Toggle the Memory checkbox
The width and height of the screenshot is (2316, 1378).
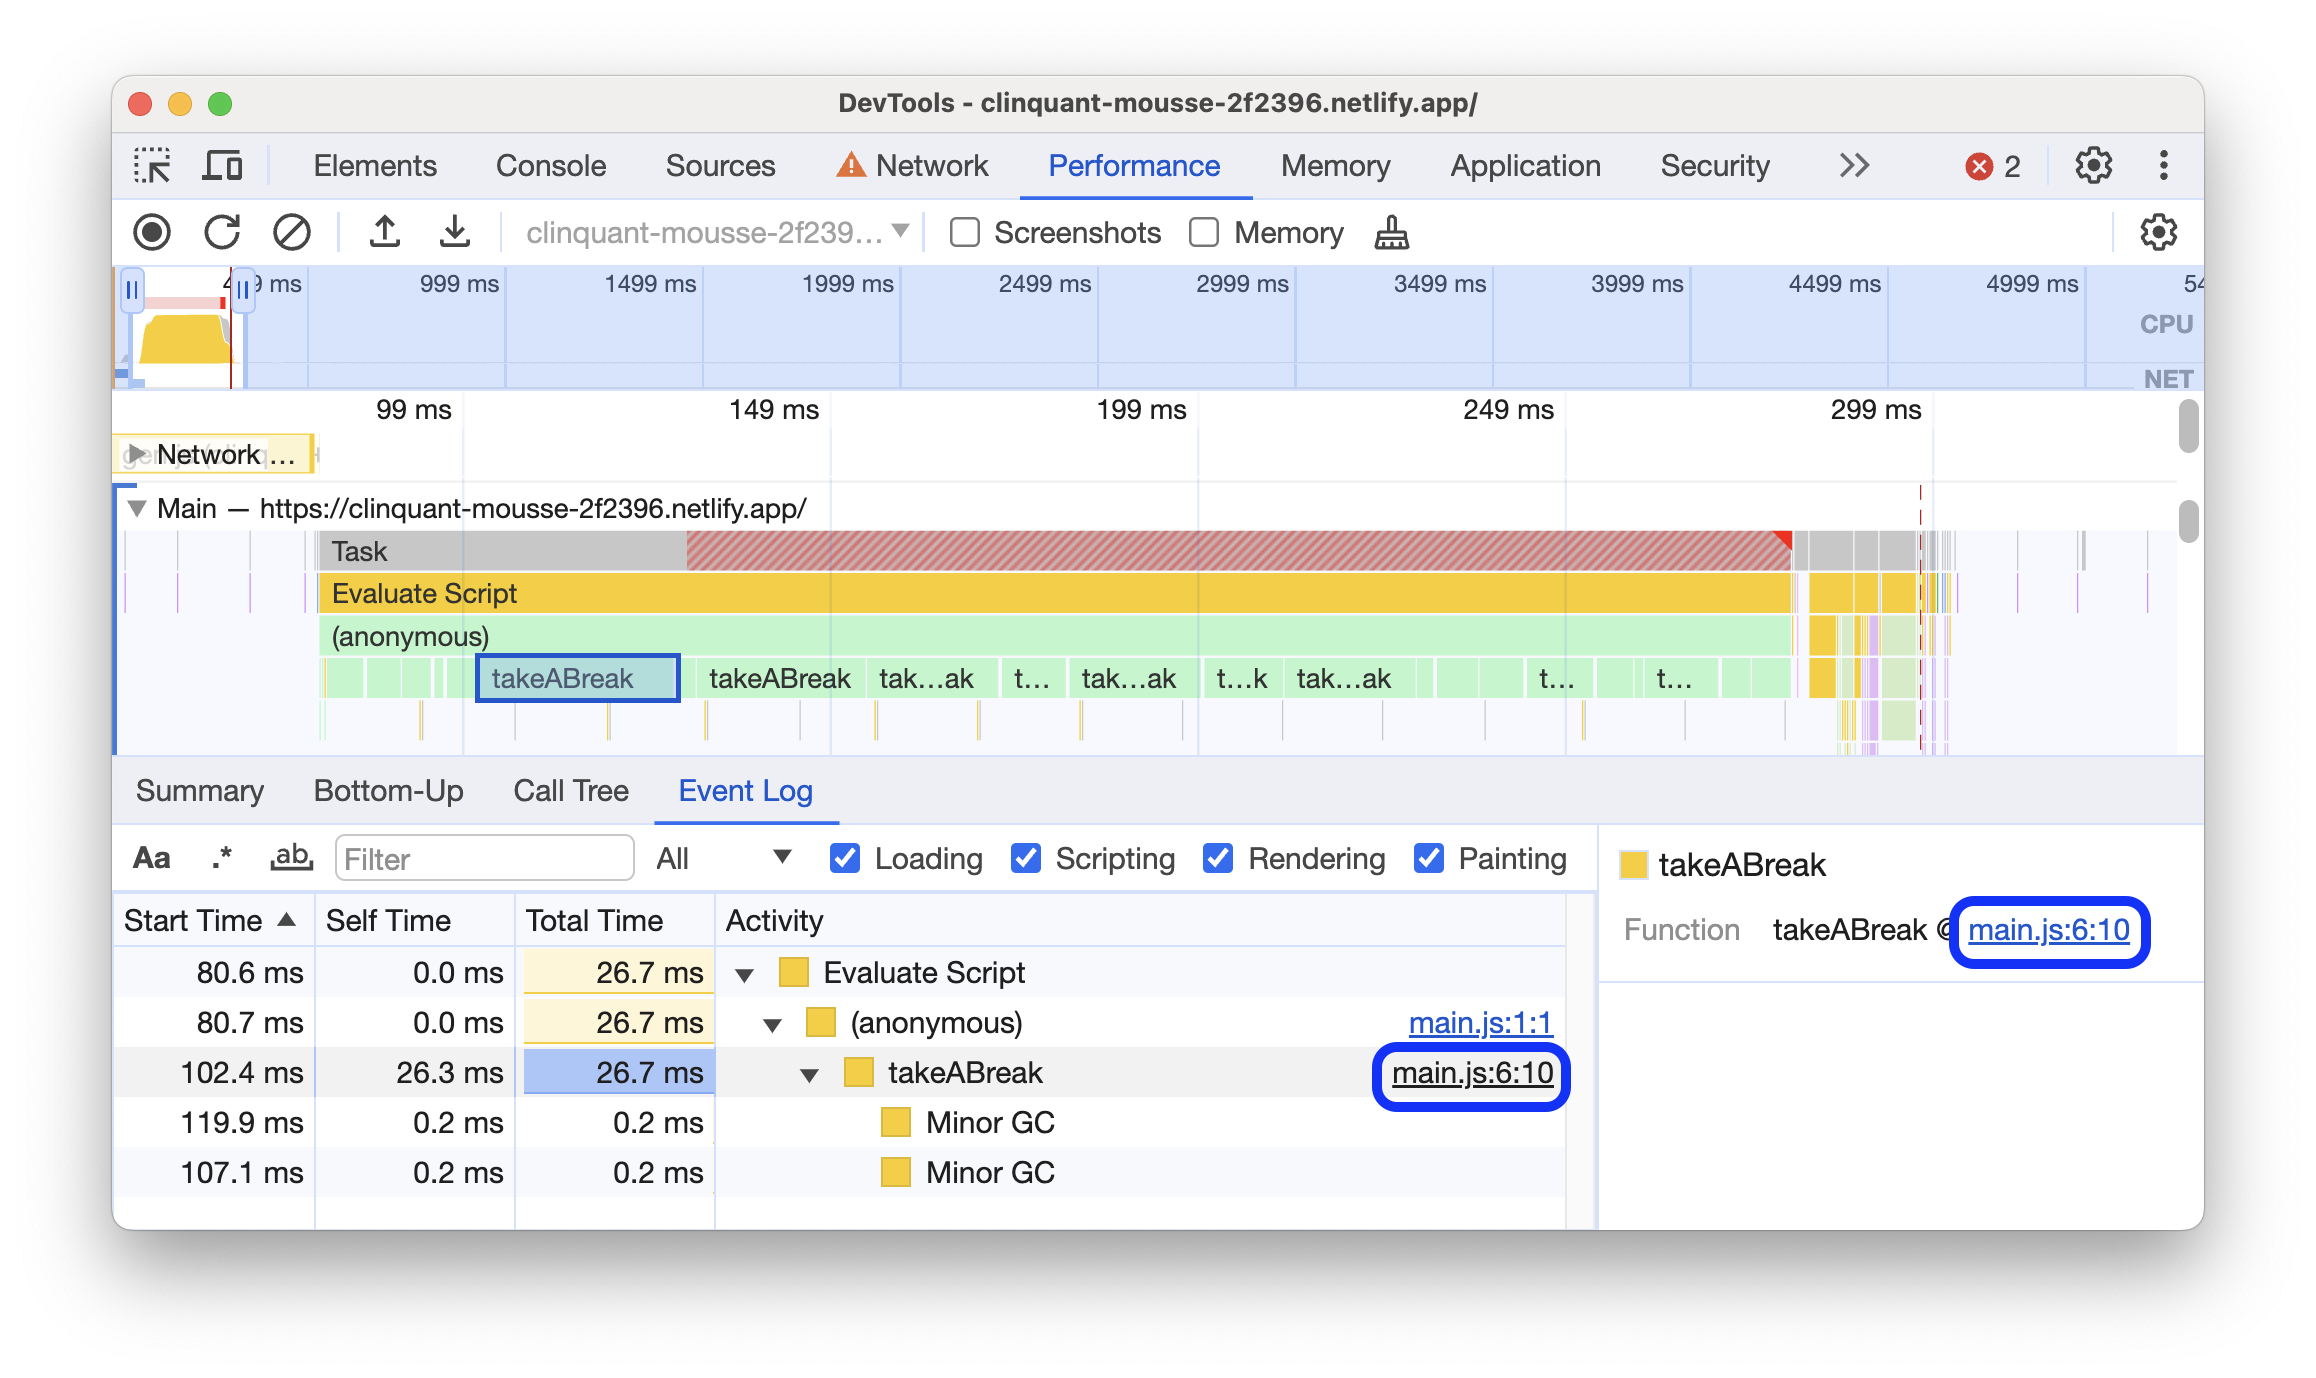[1207, 230]
